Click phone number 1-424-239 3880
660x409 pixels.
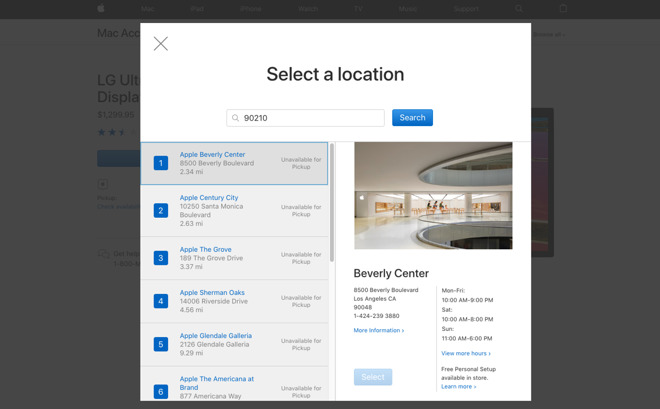[376, 316]
